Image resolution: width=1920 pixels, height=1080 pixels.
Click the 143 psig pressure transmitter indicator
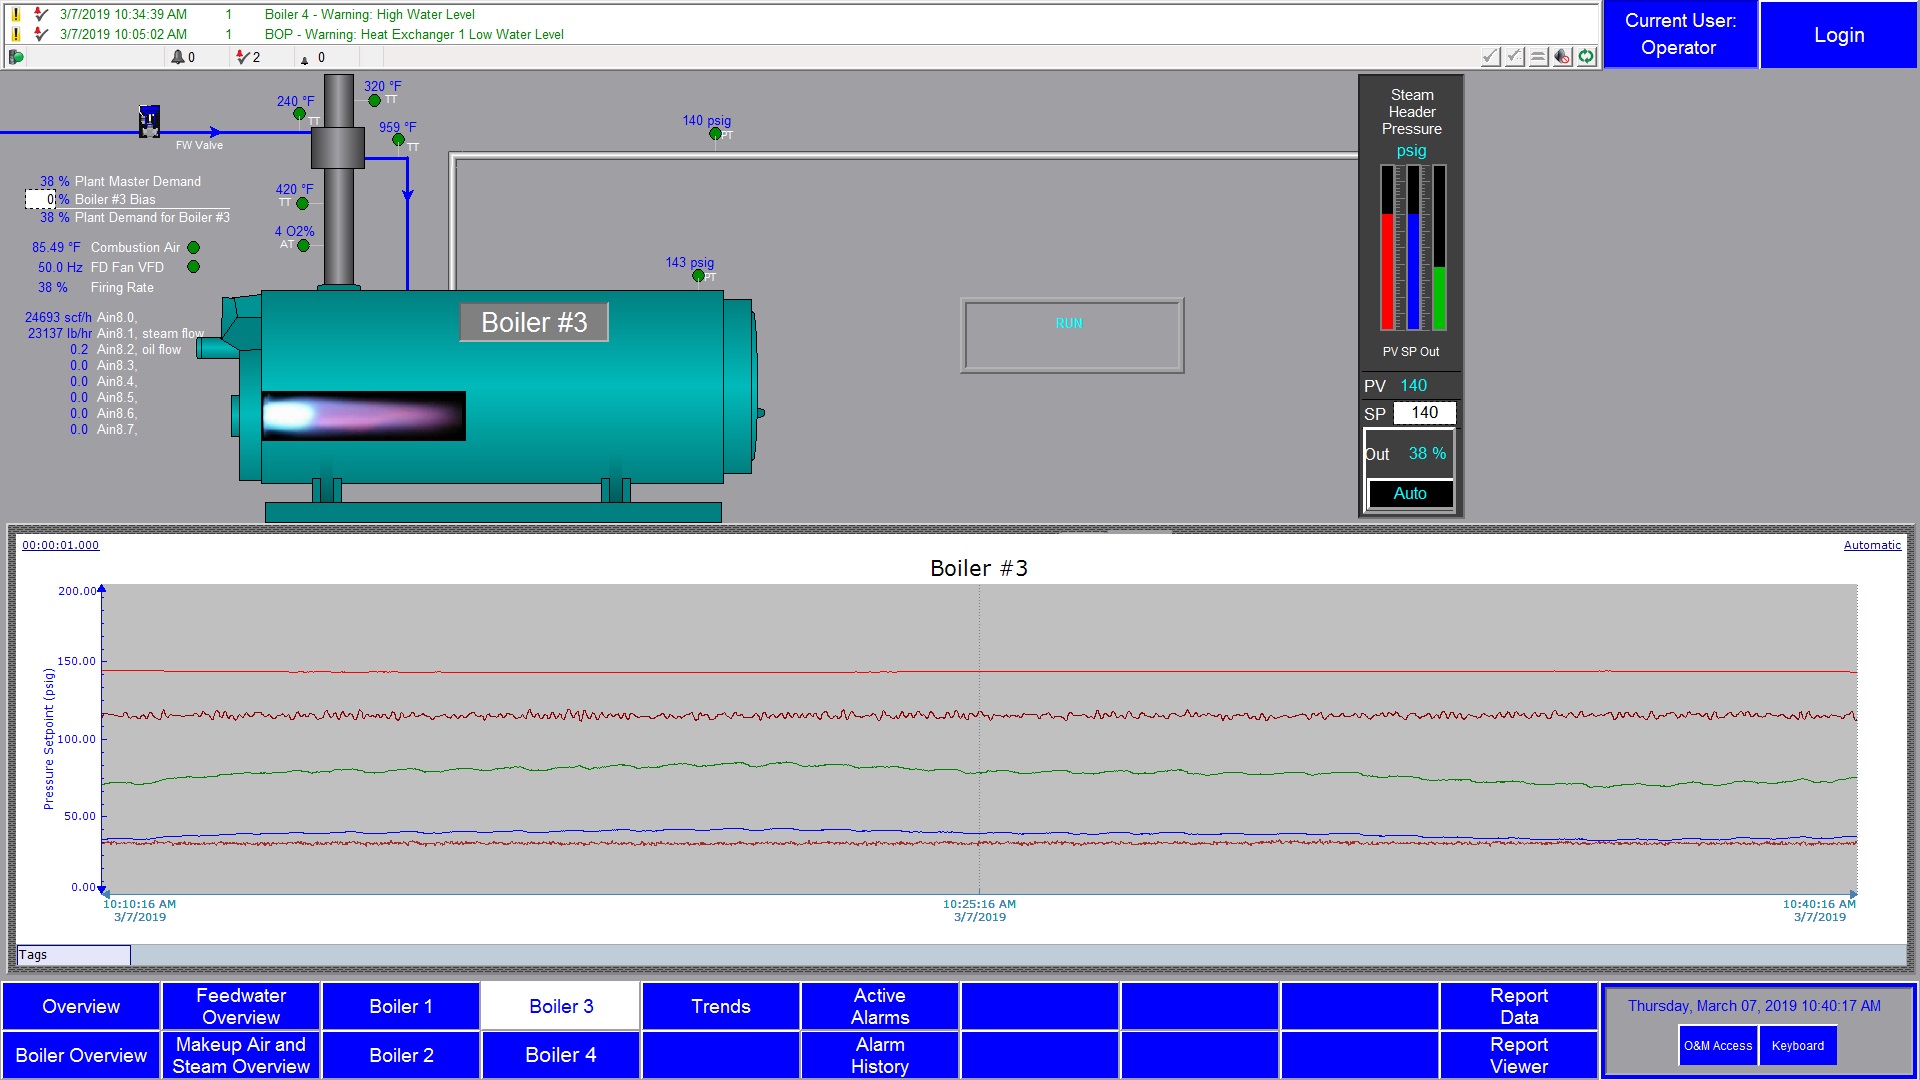click(x=698, y=276)
